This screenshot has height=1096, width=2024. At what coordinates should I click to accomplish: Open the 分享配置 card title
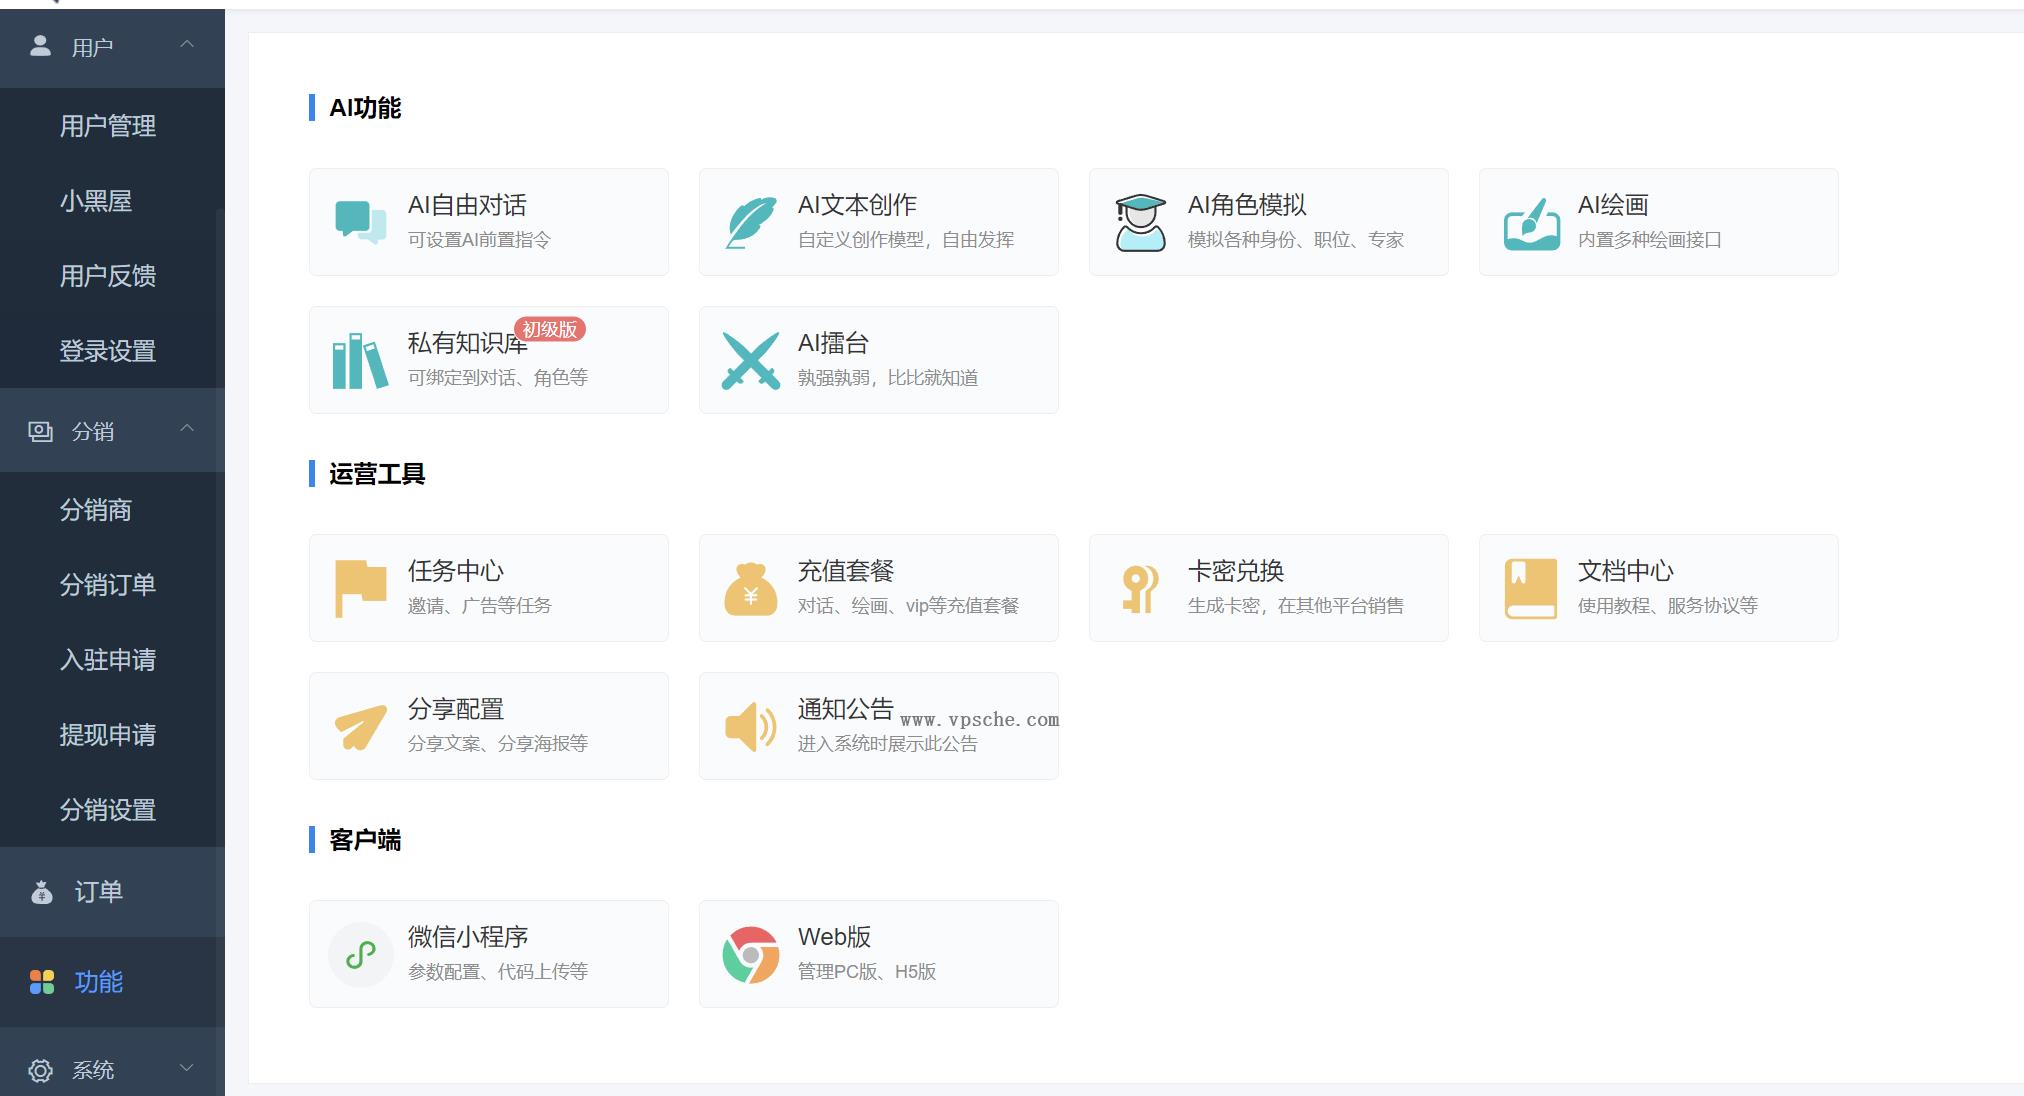(x=455, y=709)
